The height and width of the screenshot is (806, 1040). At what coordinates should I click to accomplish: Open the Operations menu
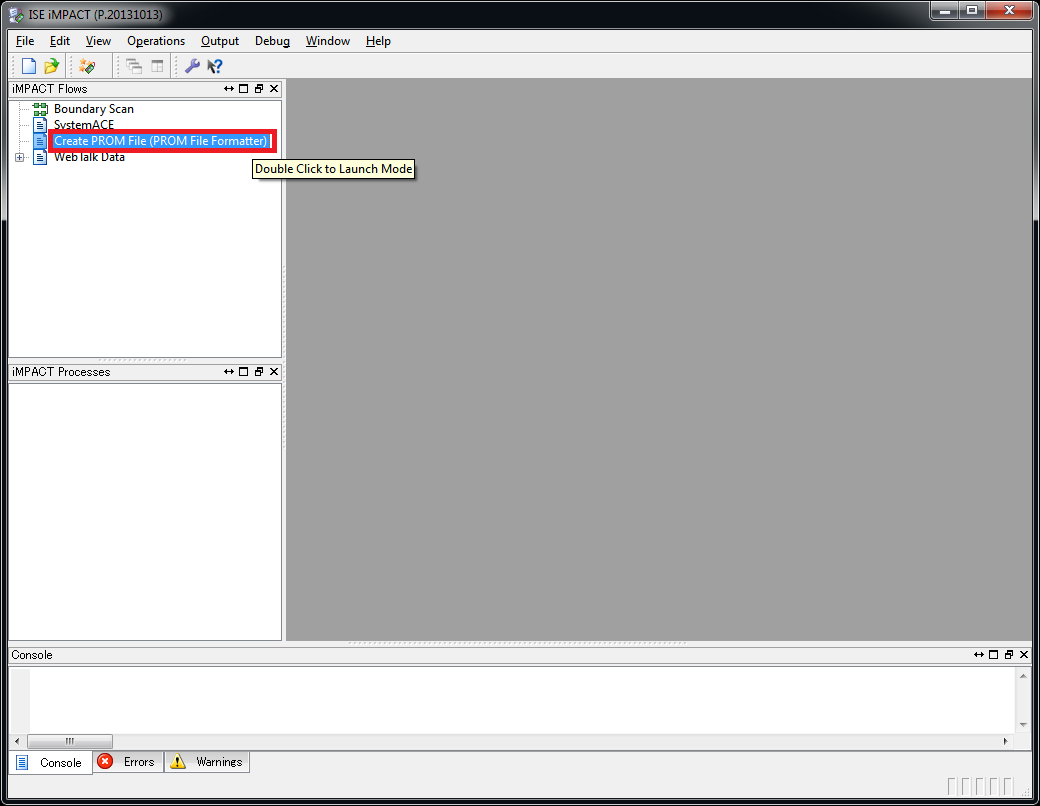point(156,41)
